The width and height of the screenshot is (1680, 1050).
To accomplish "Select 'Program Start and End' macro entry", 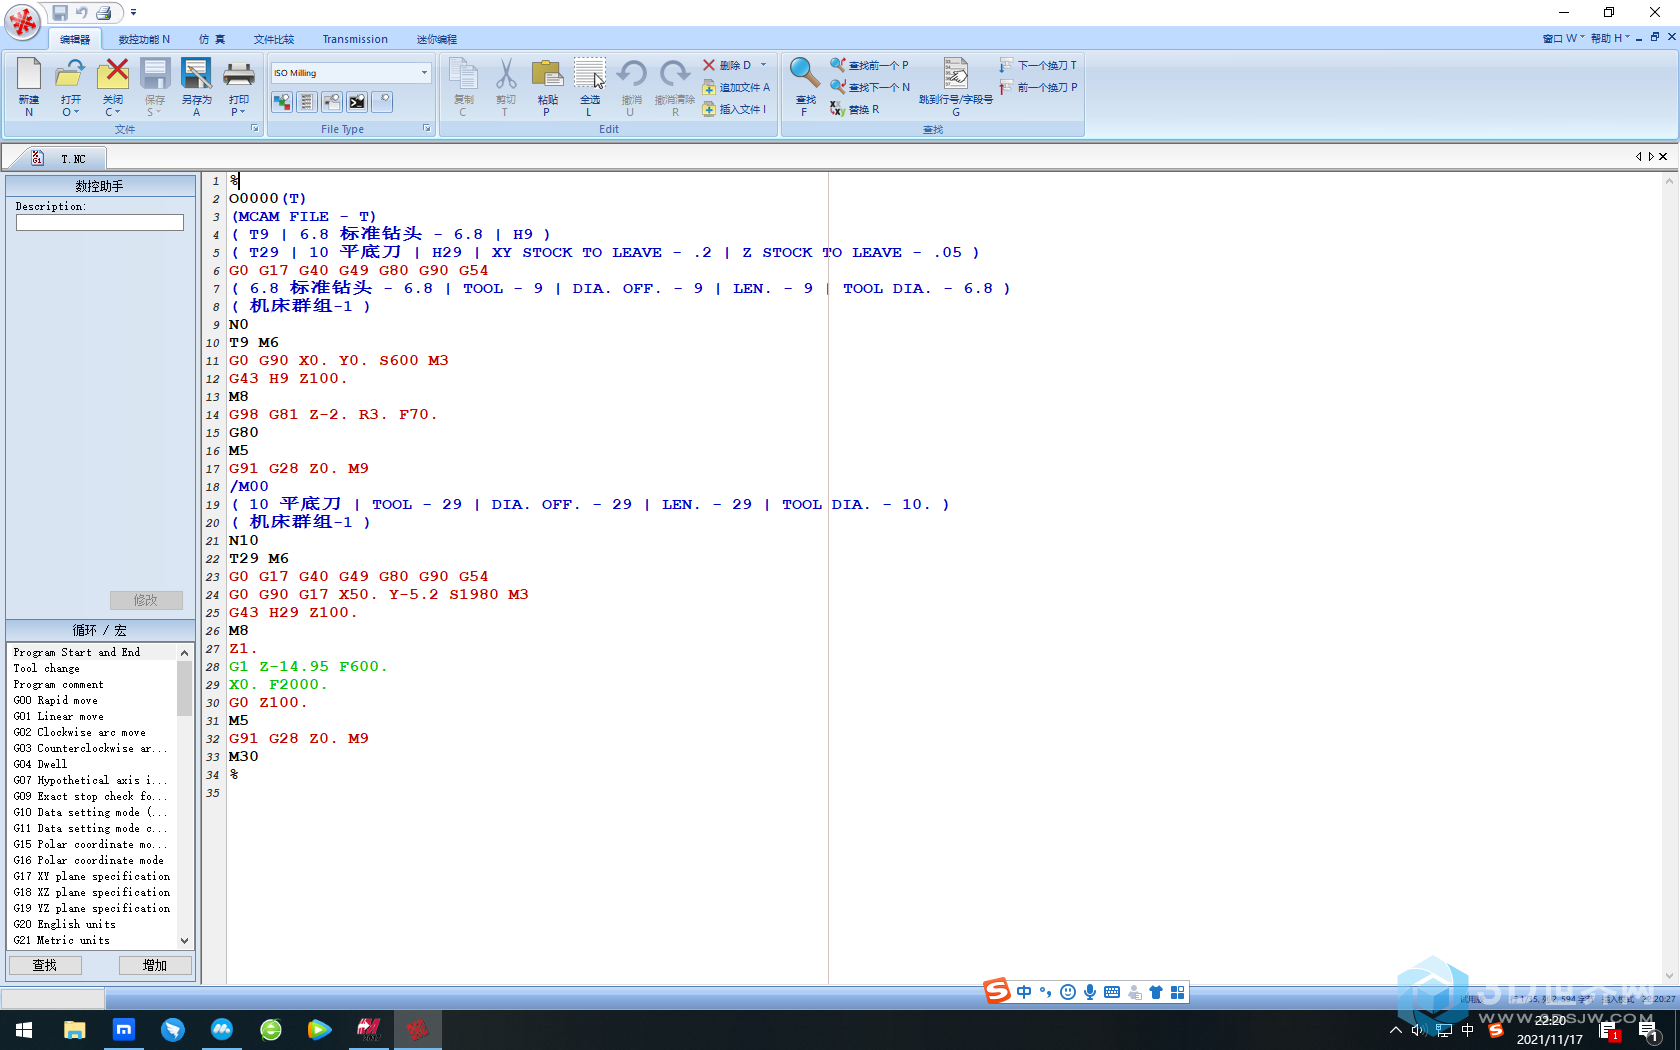I will click(x=77, y=652).
